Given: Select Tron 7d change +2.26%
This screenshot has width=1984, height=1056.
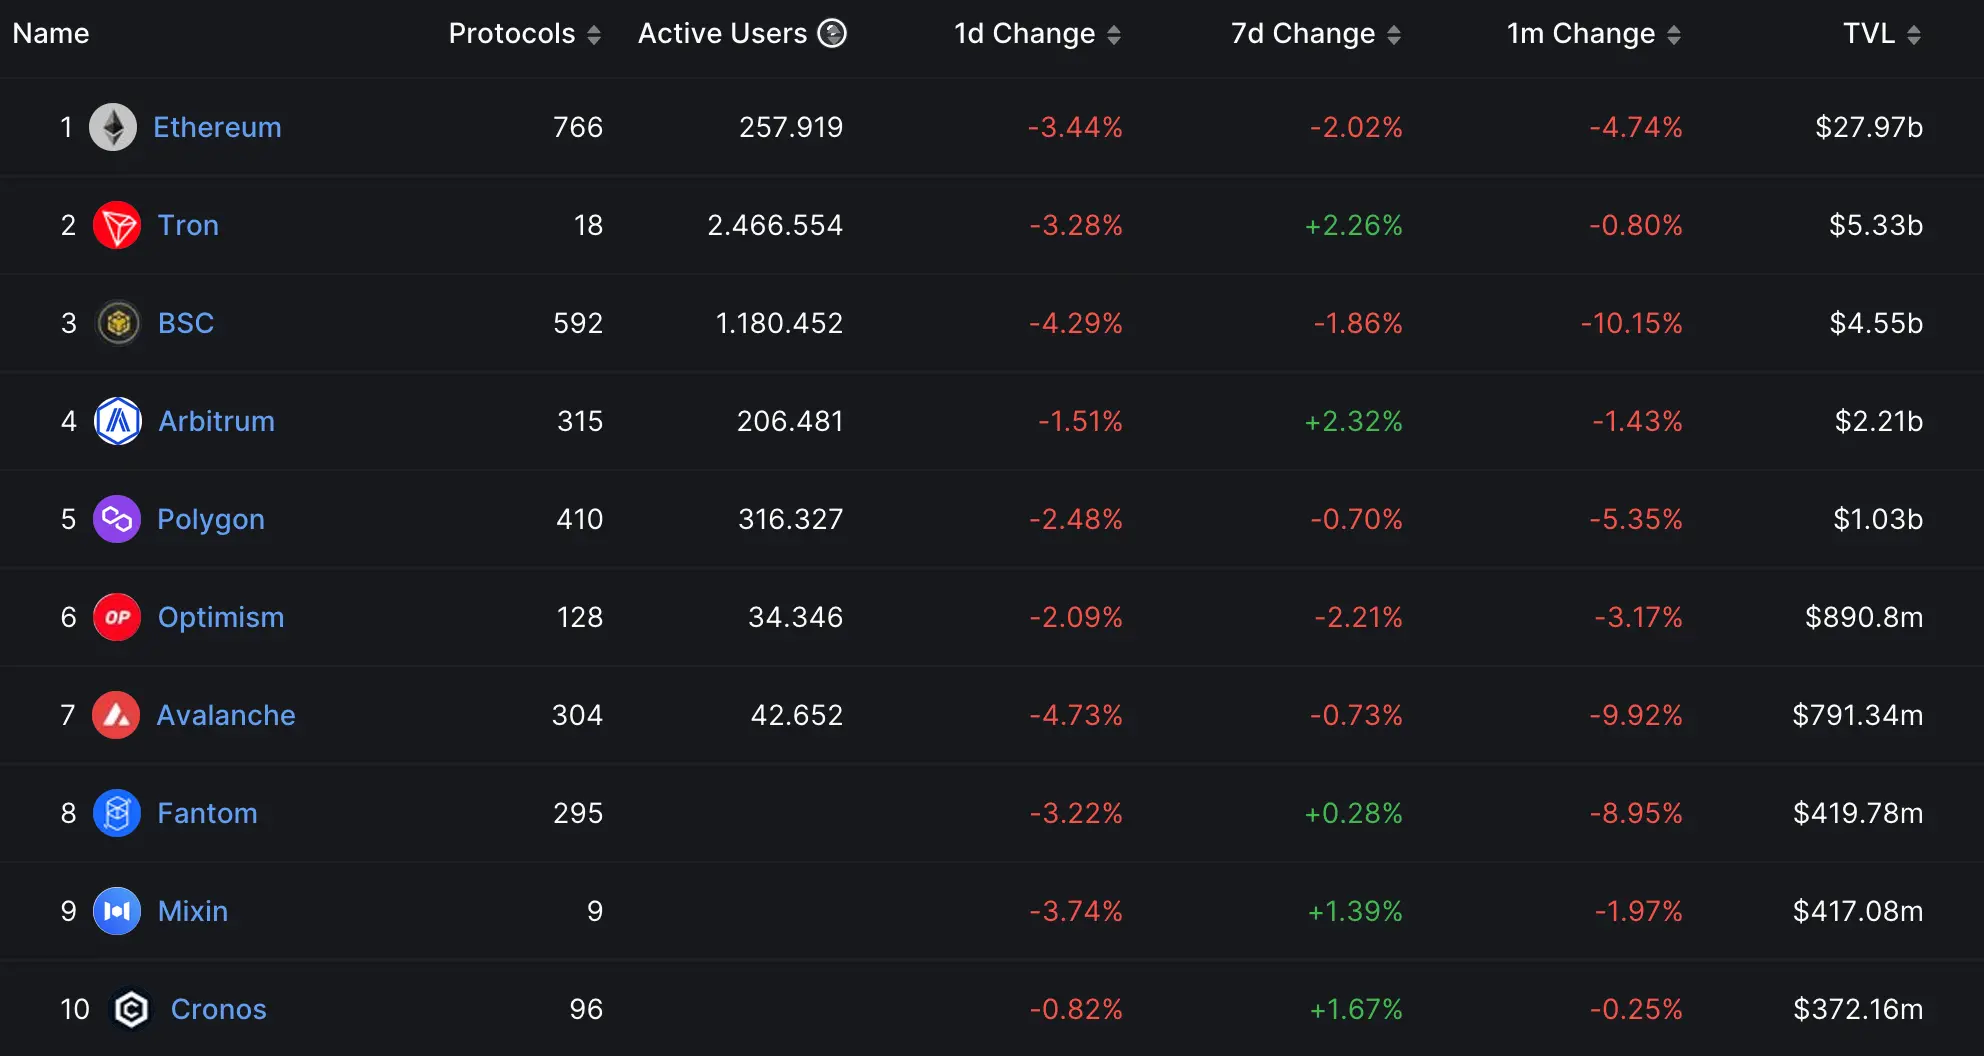Looking at the screenshot, I should pyautogui.click(x=1354, y=225).
